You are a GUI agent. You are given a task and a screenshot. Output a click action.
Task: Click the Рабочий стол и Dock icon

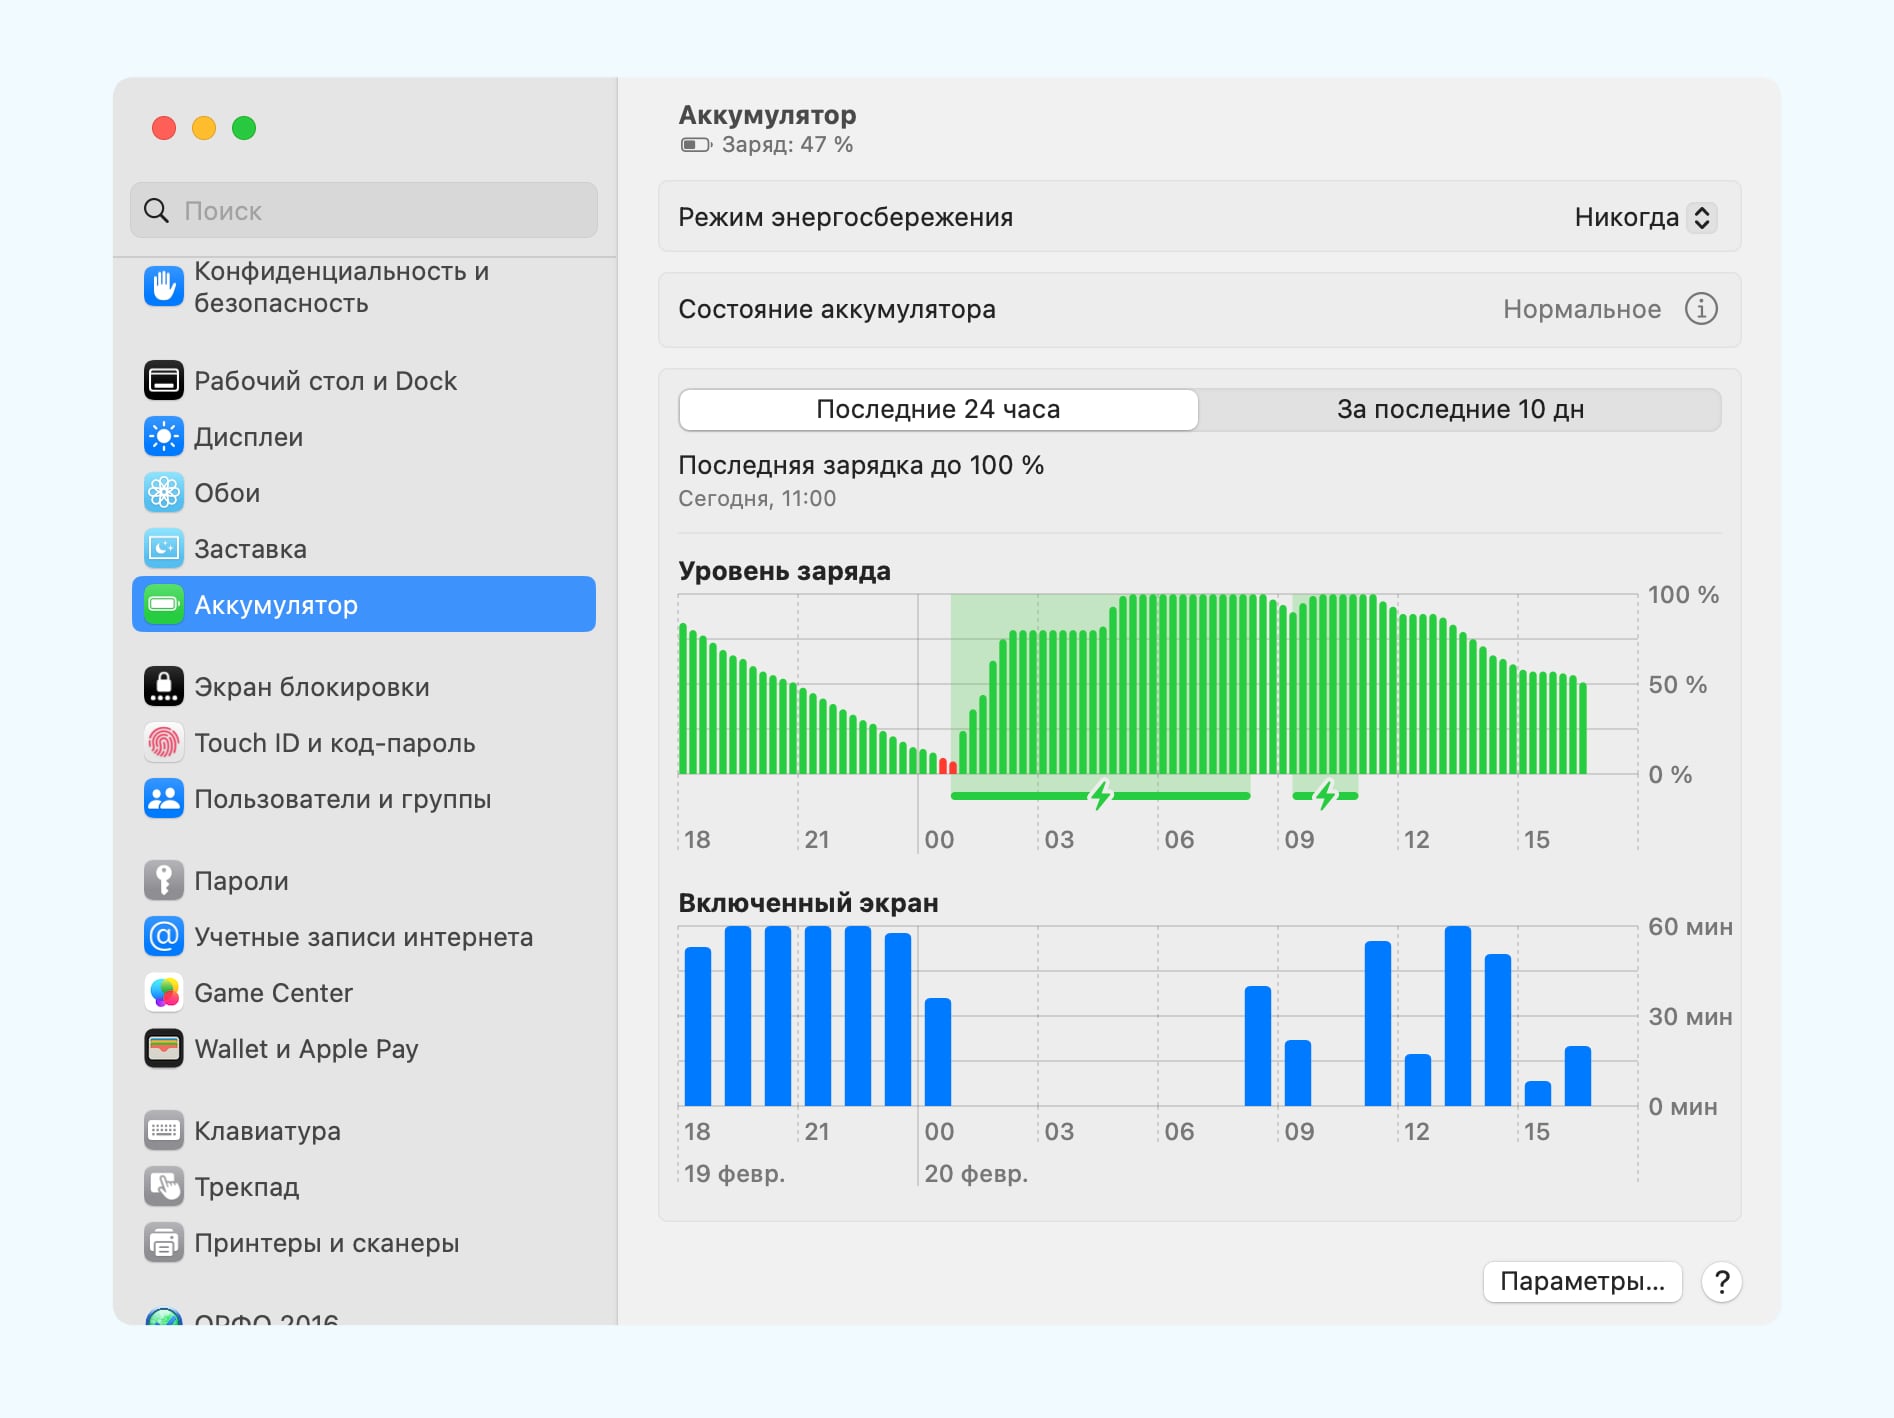(164, 381)
